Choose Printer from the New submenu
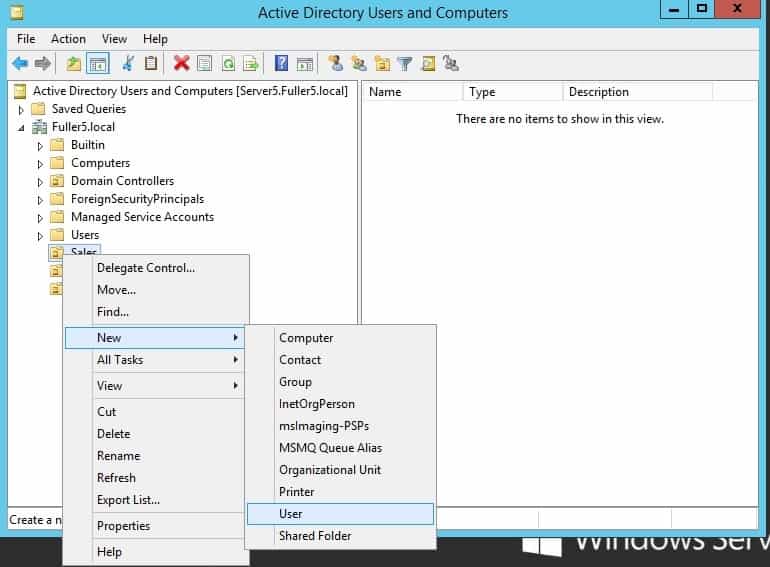770x567 pixels. click(340, 492)
